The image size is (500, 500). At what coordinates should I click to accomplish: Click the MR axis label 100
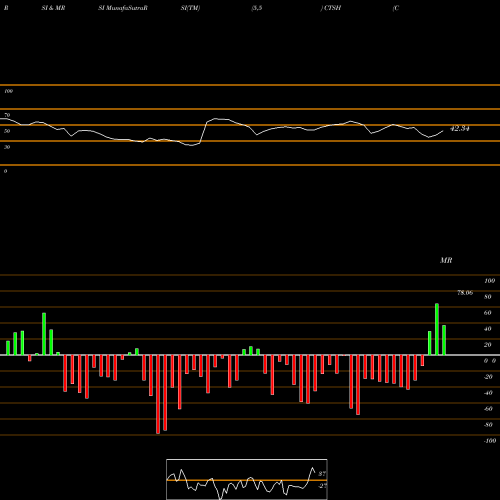point(490,281)
